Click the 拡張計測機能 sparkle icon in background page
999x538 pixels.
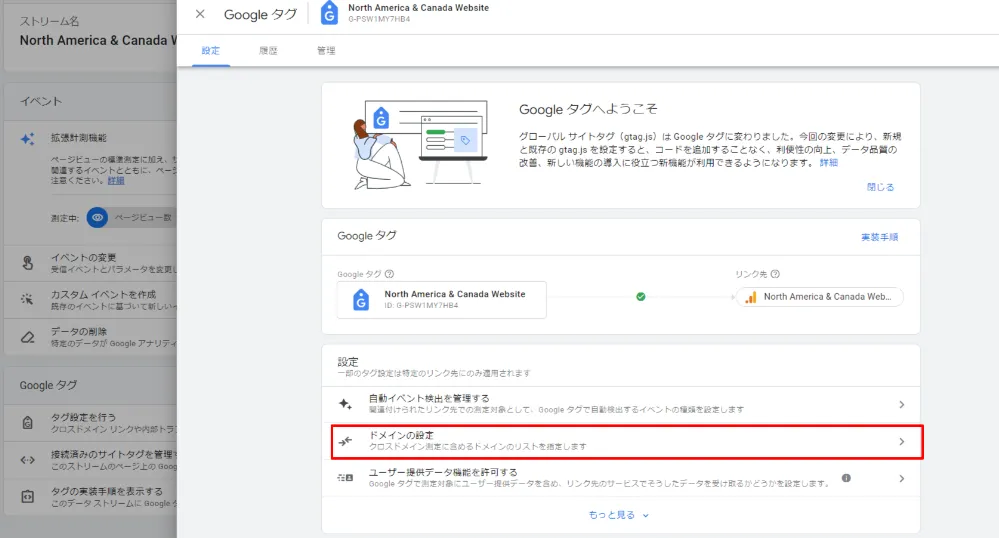(x=27, y=139)
